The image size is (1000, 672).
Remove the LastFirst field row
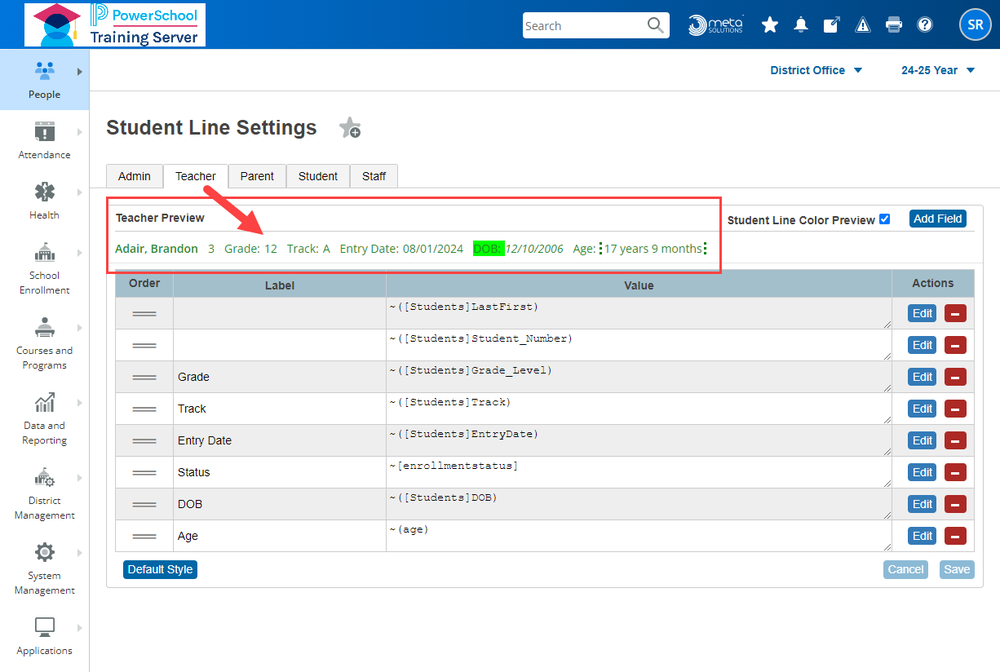955,314
